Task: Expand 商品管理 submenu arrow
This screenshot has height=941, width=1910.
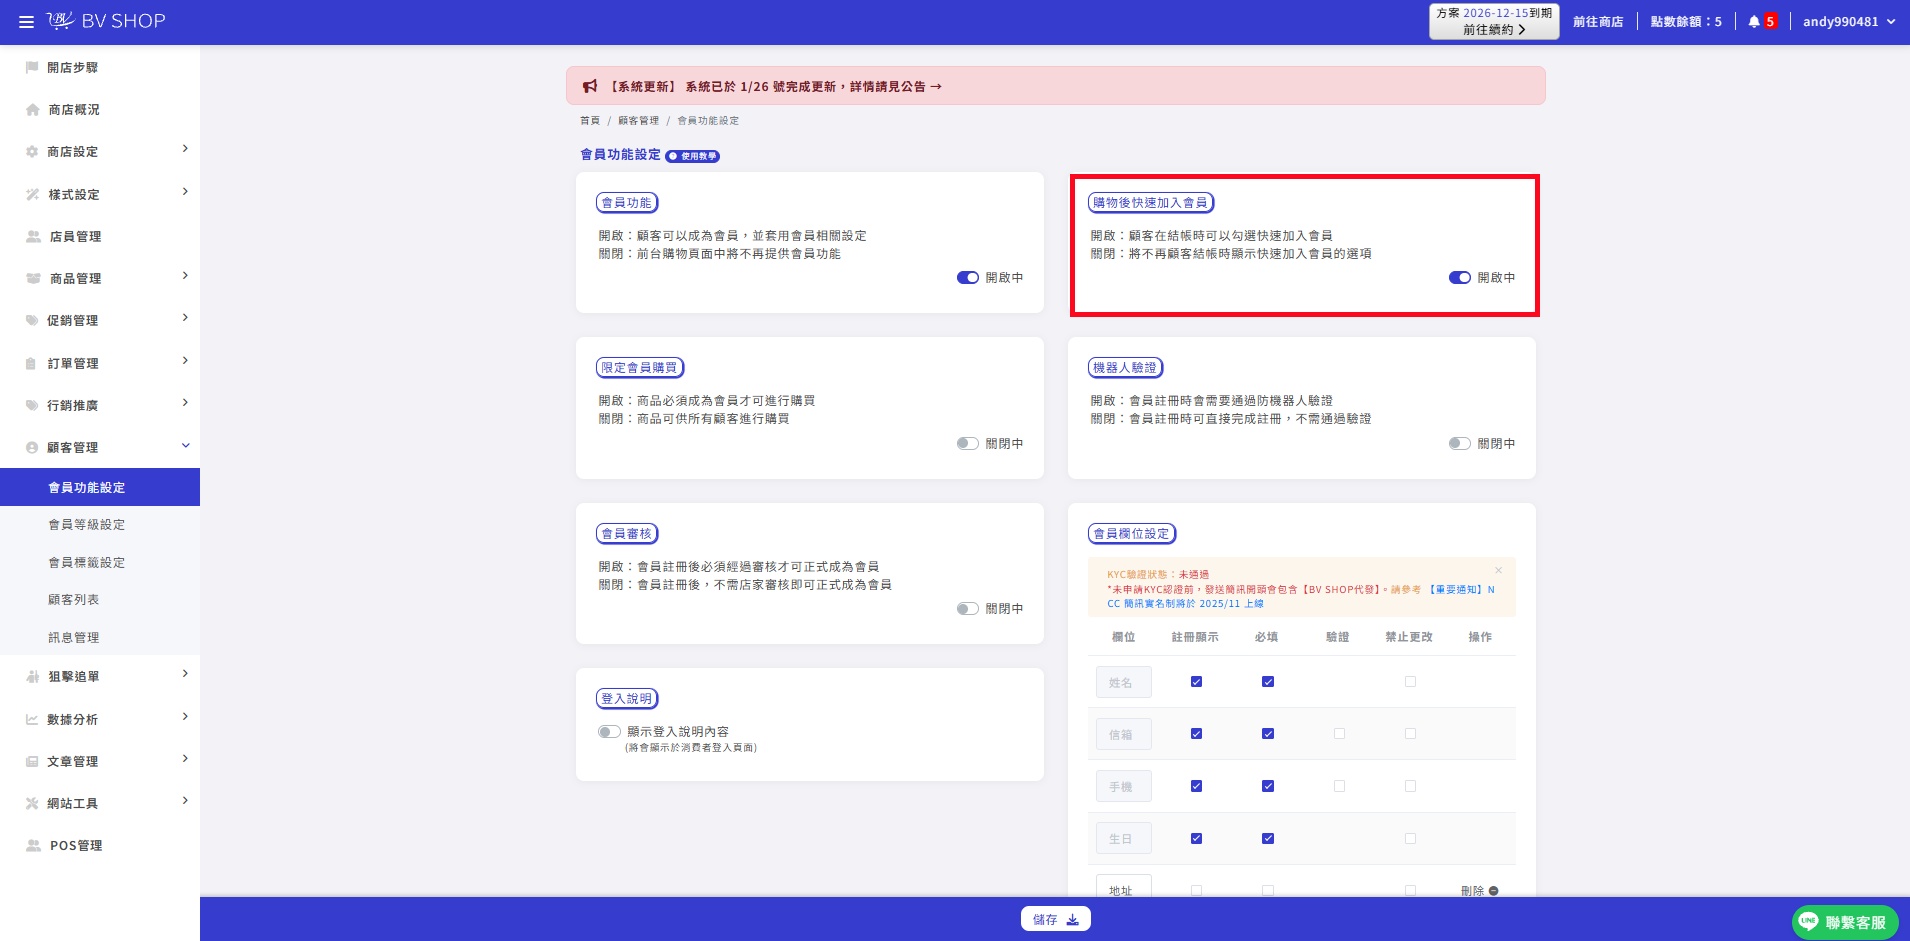Action: (185, 276)
